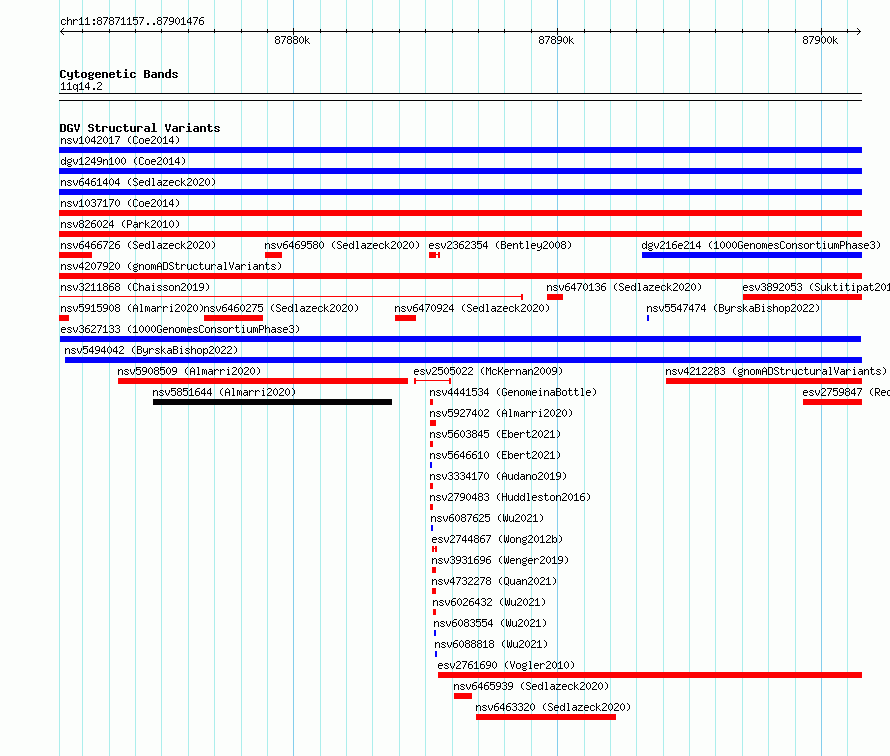Click the nsv1042017 (Coe2014) variant label
This screenshot has height=756, width=890.
(x=120, y=140)
